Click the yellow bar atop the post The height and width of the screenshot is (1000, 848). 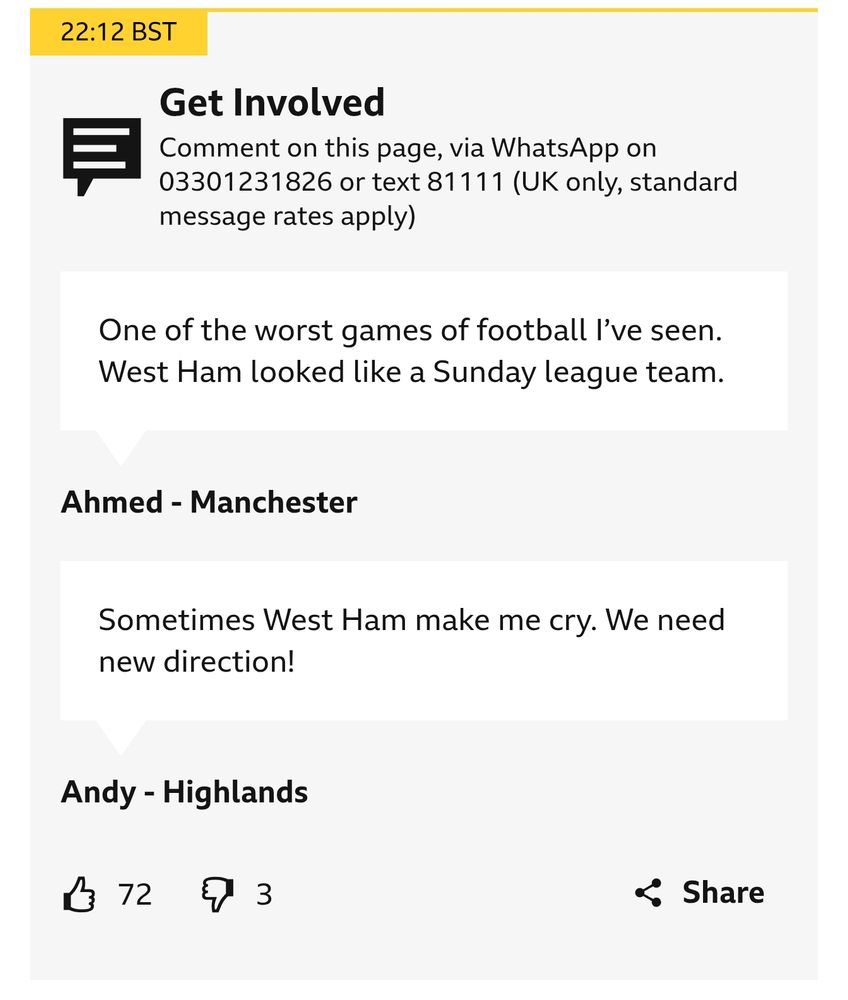coord(512,10)
